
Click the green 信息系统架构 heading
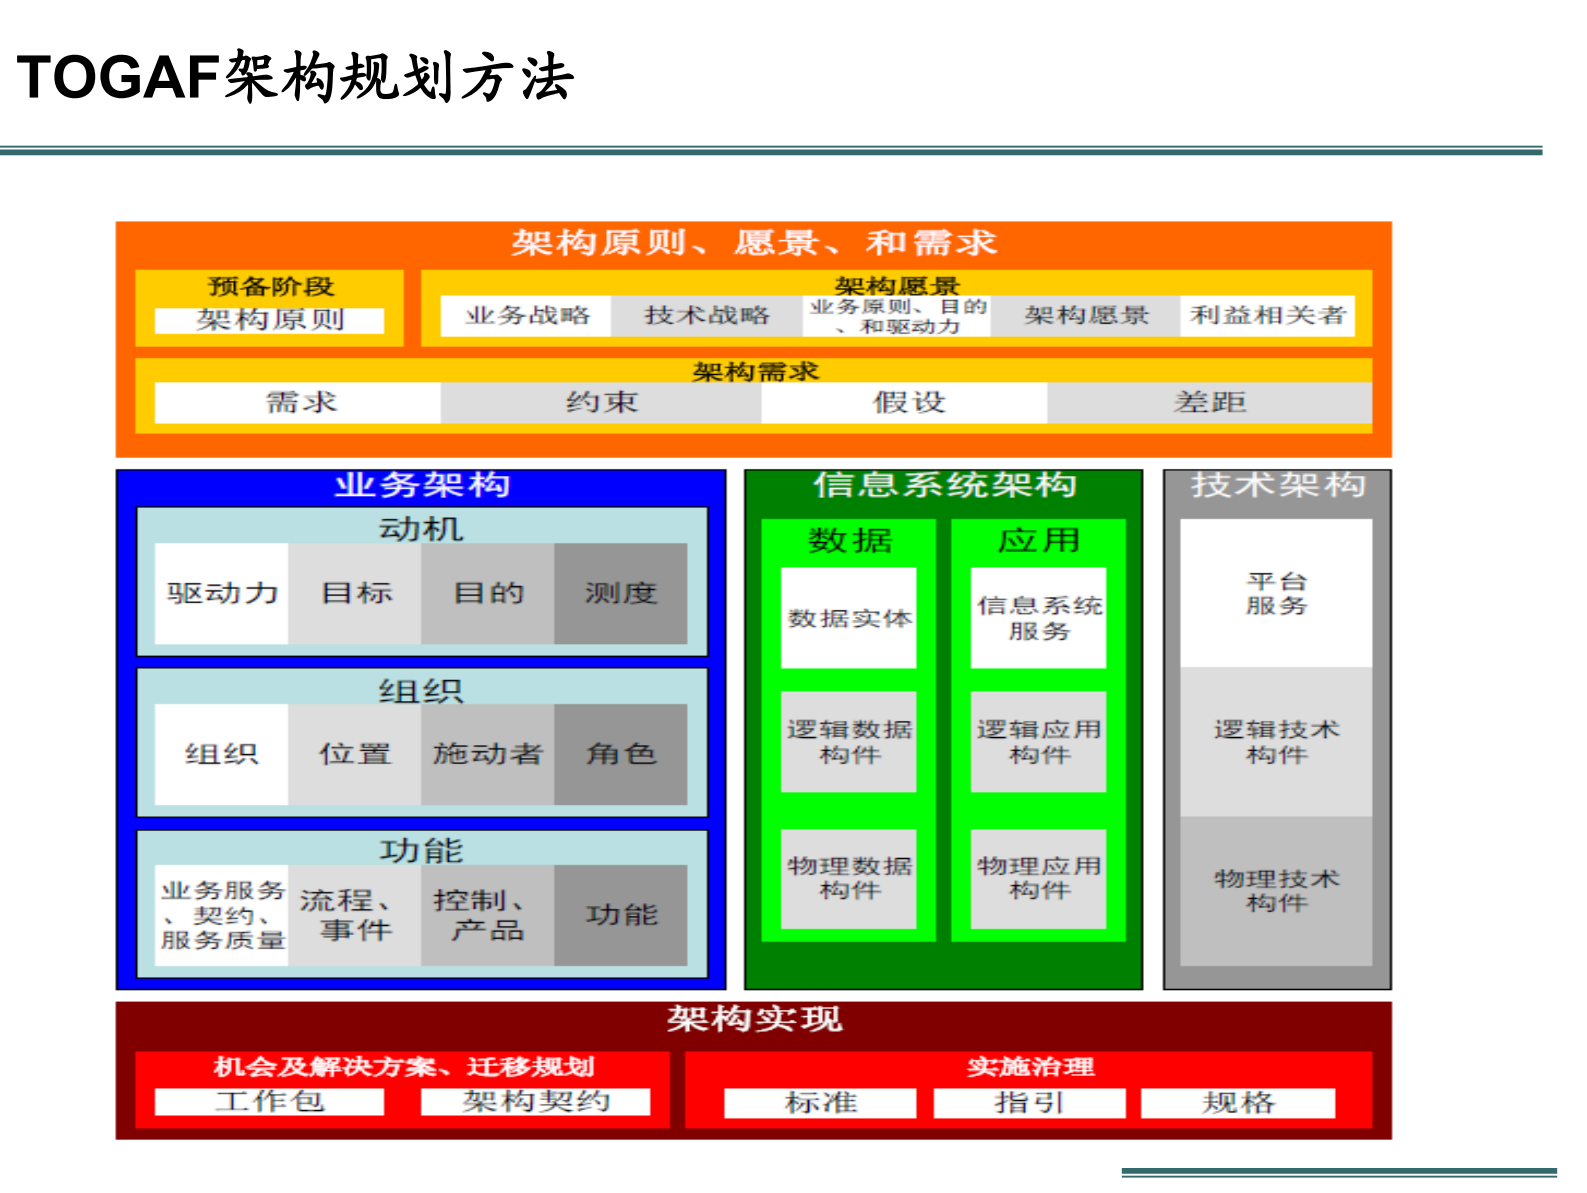coord(944,485)
